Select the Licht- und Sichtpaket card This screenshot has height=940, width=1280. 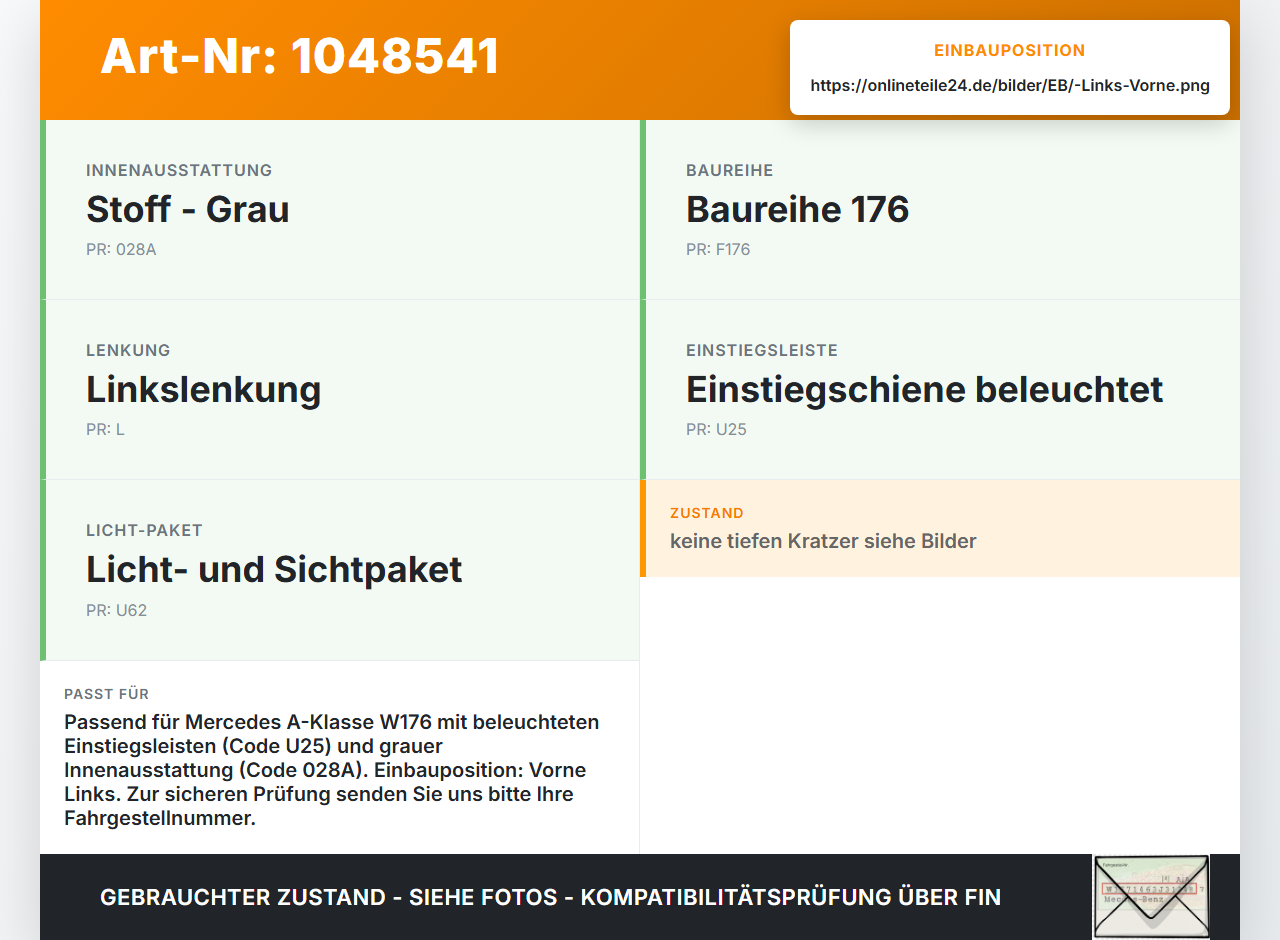[x=340, y=570]
